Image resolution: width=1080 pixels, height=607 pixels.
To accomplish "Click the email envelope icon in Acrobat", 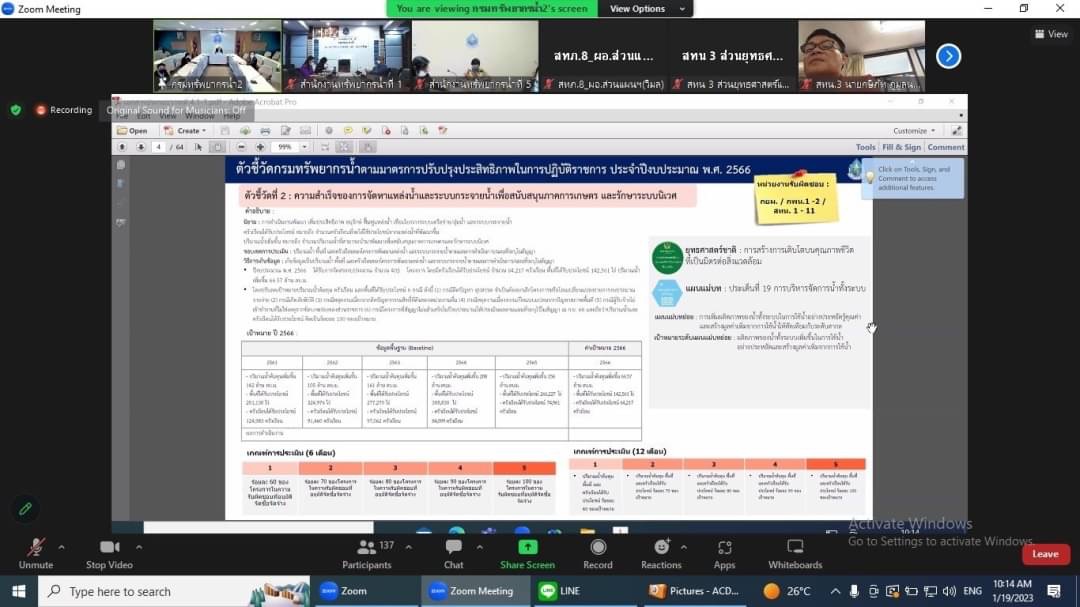I will tap(305, 130).
